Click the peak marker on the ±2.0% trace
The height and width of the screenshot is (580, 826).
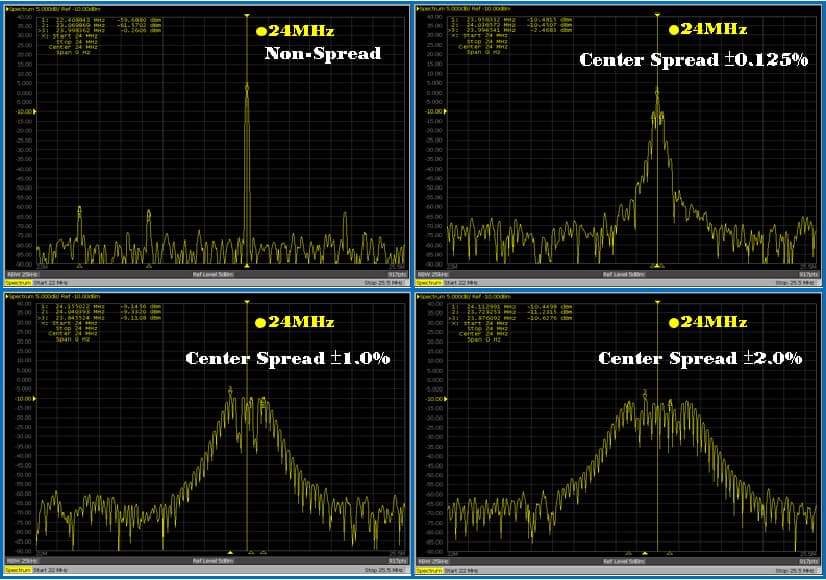(x=645, y=393)
